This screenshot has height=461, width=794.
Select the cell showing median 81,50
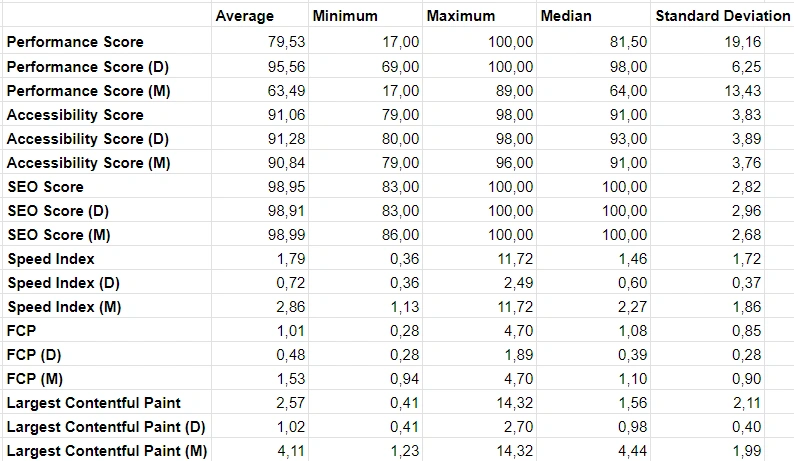point(593,42)
